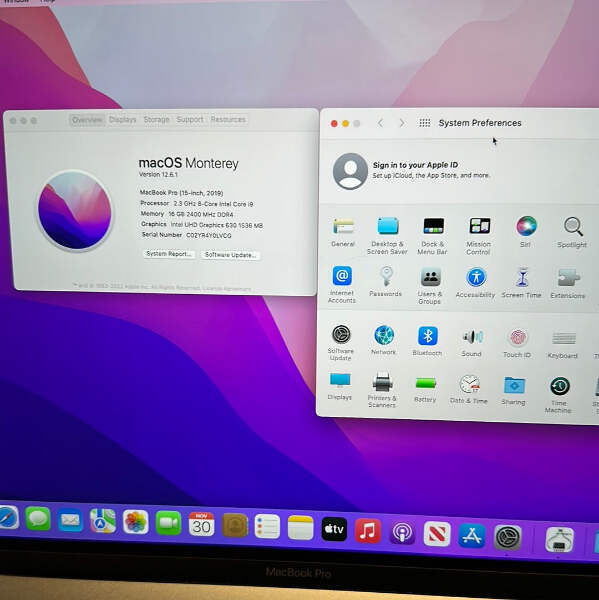This screenshot has height=600, width=599.
Task: Switch to the Storage tab
Action: [157, 120]
